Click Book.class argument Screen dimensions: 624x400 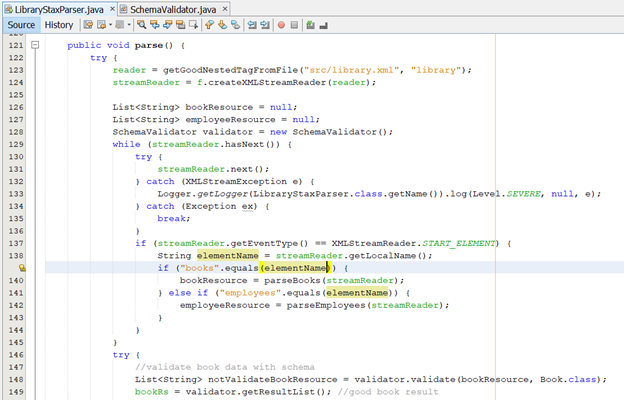(x=568, y=379)
